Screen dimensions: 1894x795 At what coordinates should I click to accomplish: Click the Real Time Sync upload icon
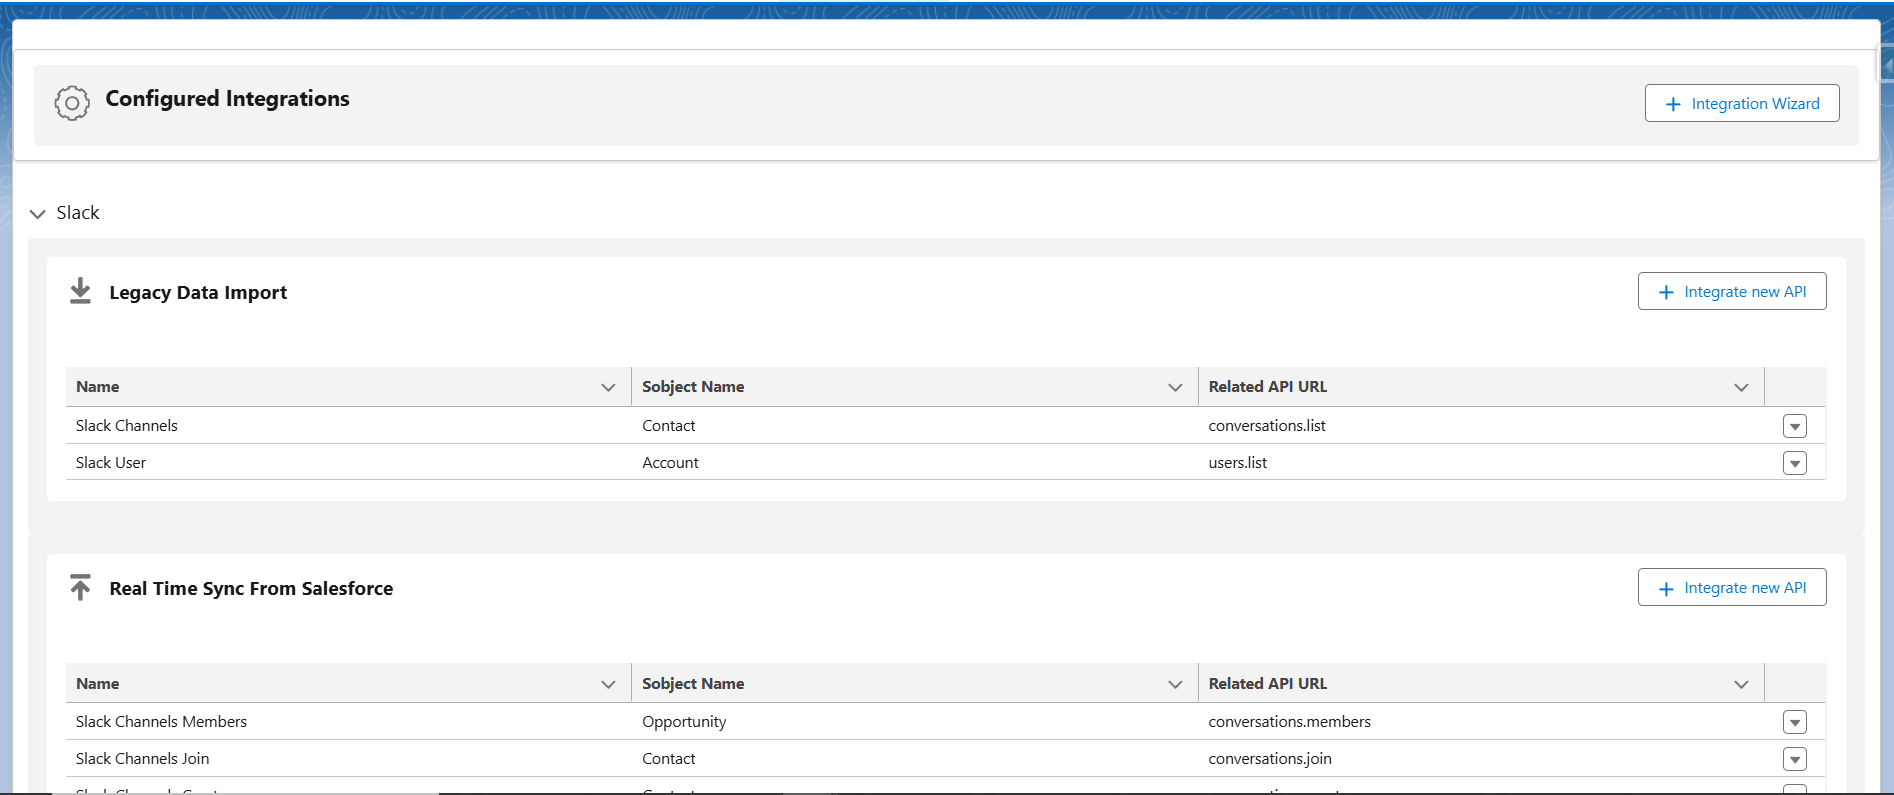(x=81, y=587)
